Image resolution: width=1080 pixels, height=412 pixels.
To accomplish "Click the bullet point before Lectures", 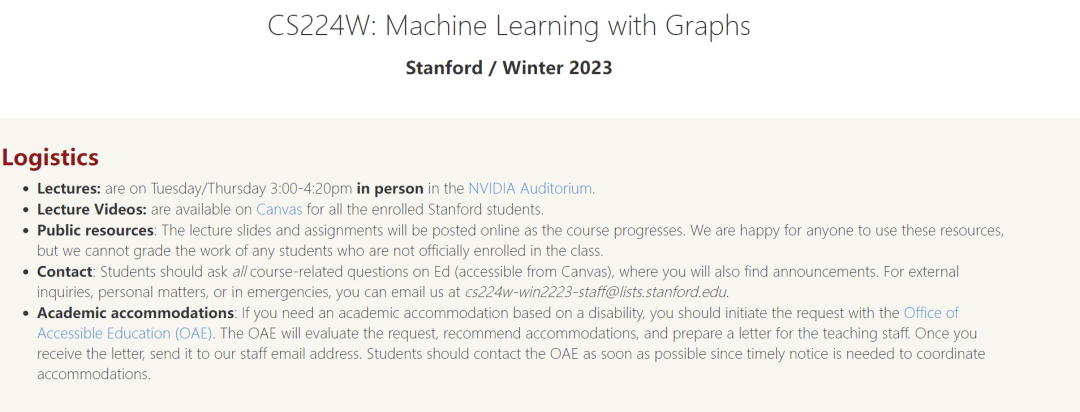I will (x=26, y=189).
